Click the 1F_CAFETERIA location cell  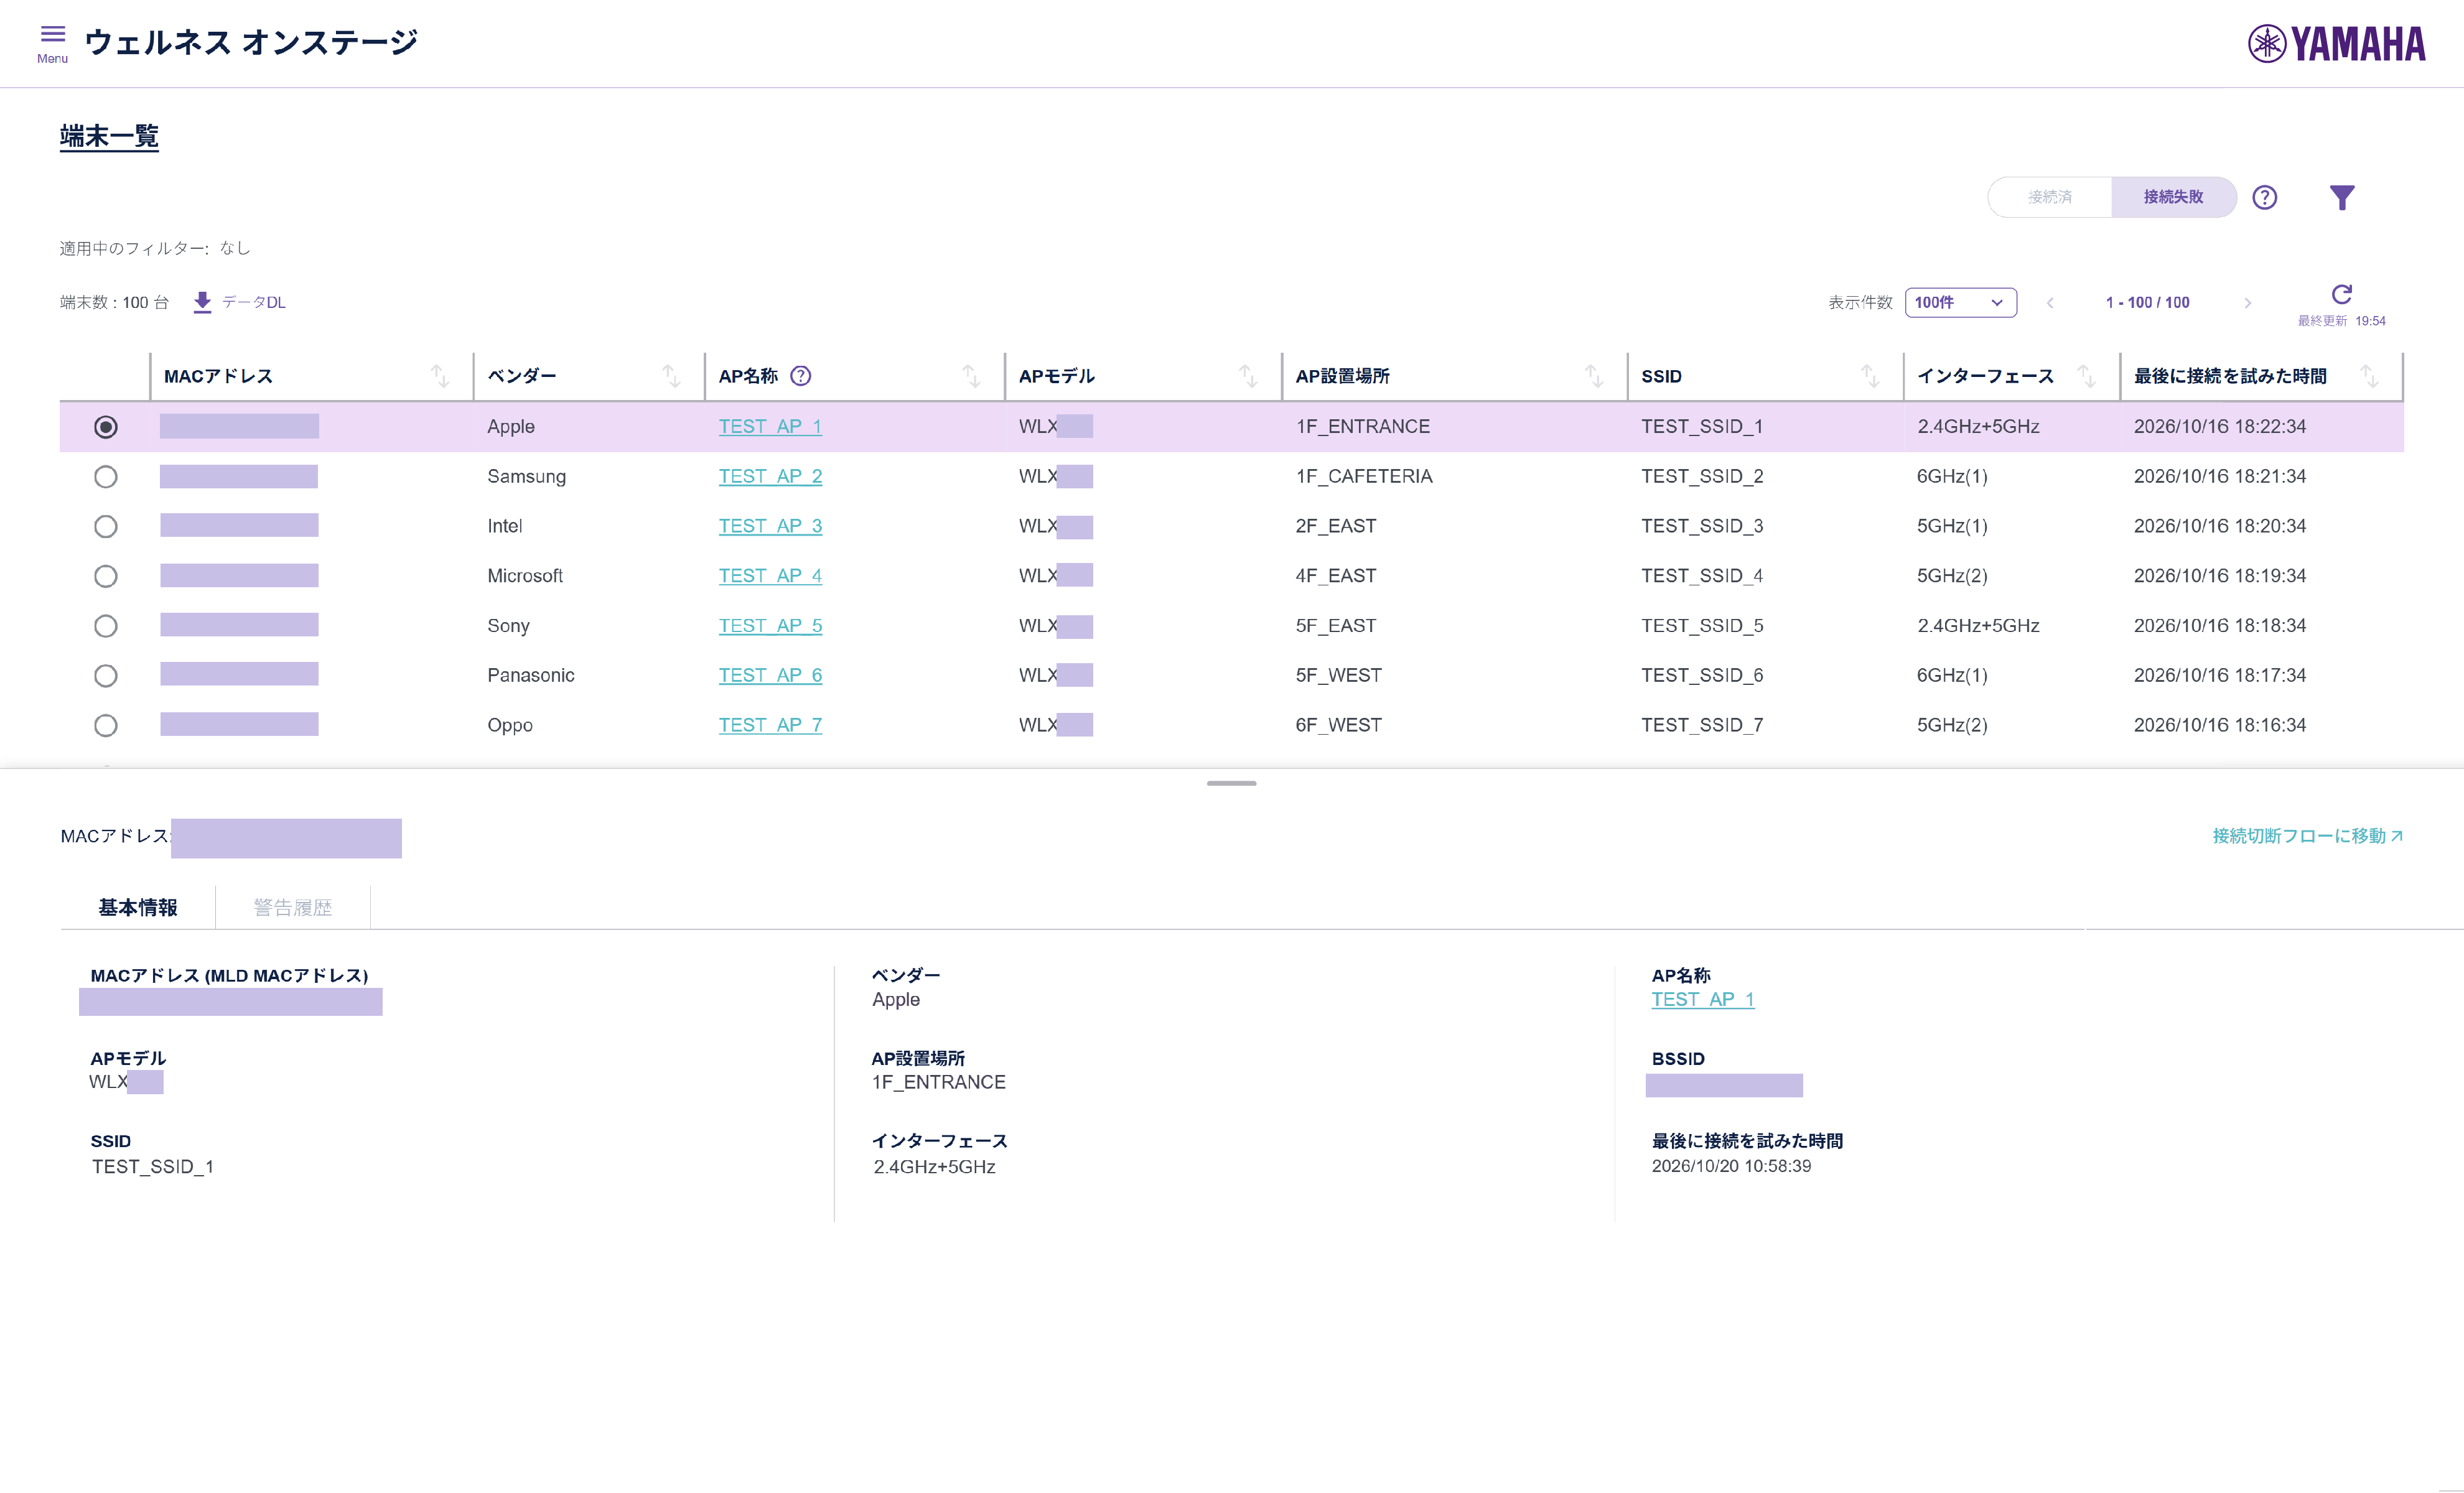(1364, 477)
